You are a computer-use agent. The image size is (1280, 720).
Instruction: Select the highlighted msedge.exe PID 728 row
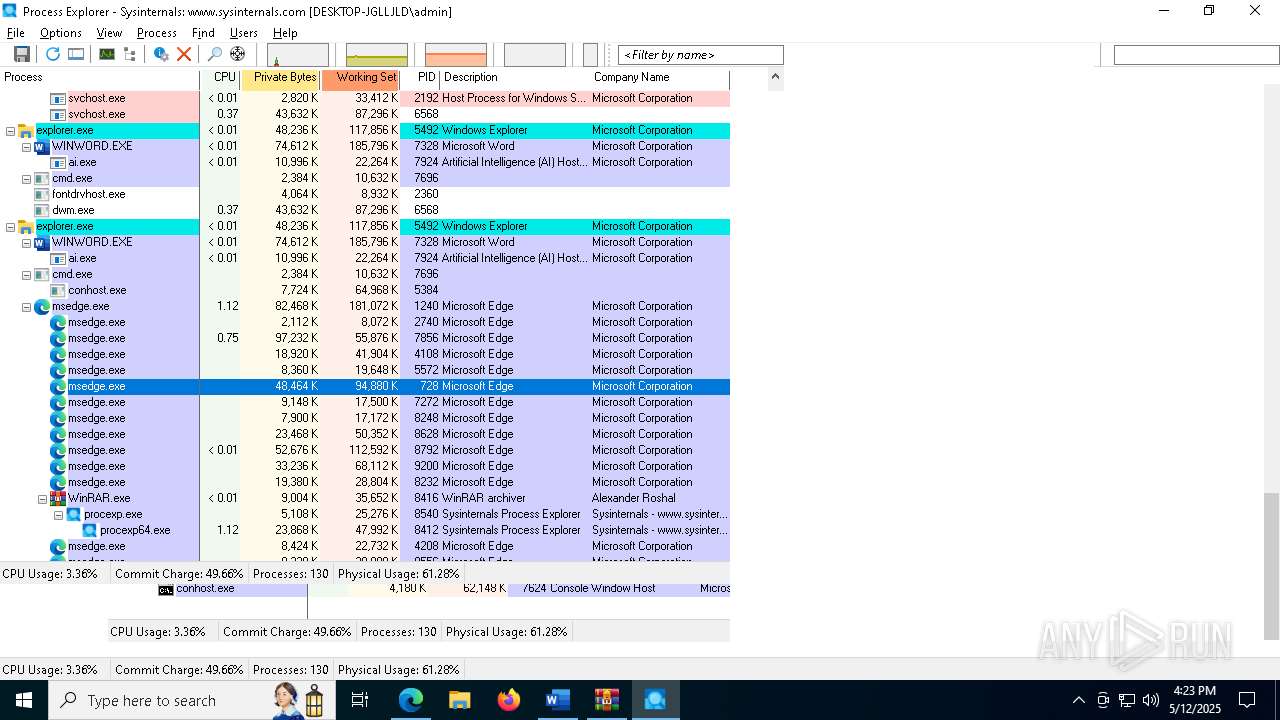(365, 386)
